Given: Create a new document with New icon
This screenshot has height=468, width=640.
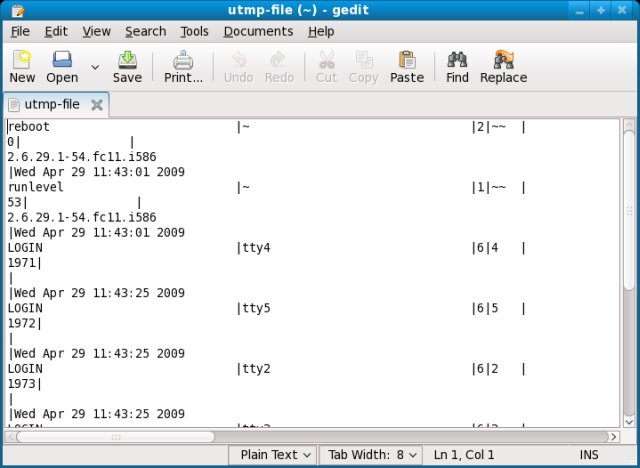Looking at the screenshot, I should [x=22, y=67].
